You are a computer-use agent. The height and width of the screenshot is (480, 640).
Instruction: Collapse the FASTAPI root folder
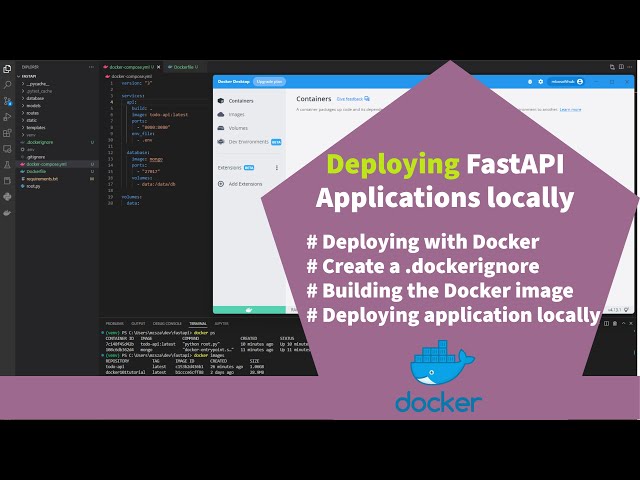(x=29, y=76)
